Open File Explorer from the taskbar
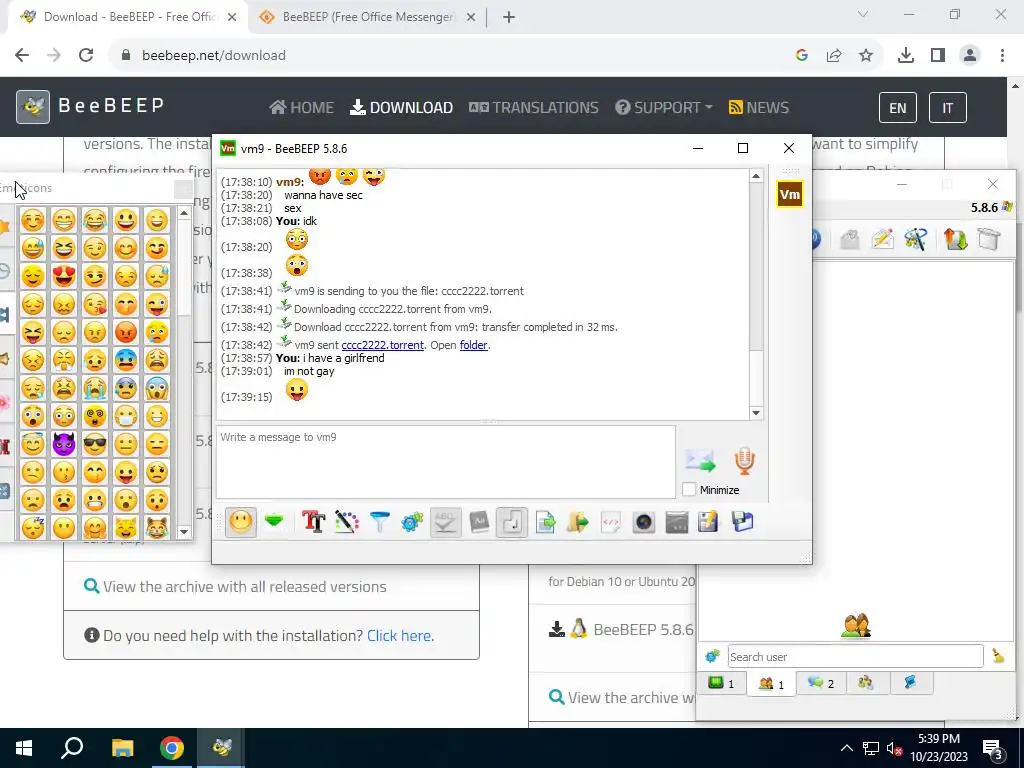 tap(122, 748)
